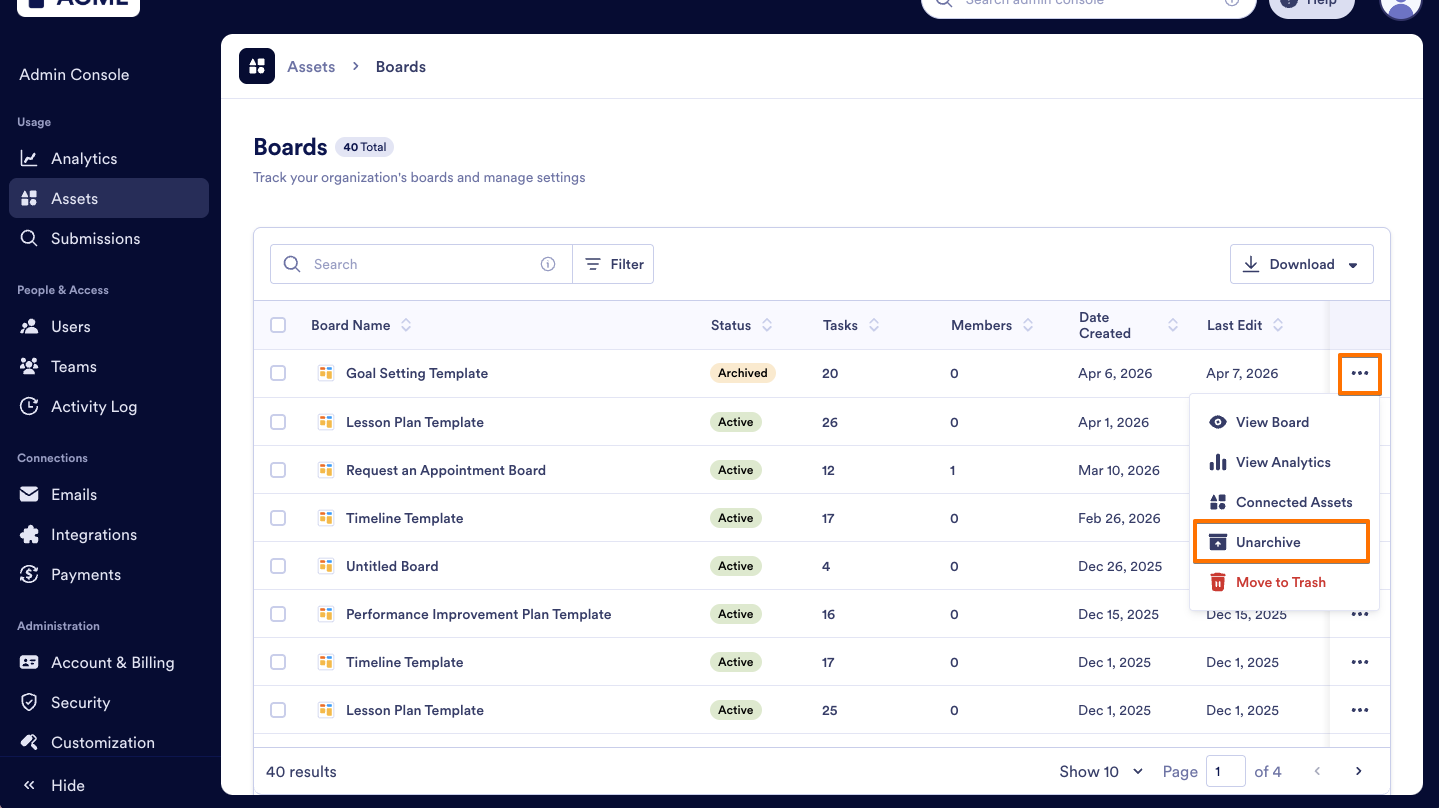
Task: View the Activity Log
Action: pos(95,406)
